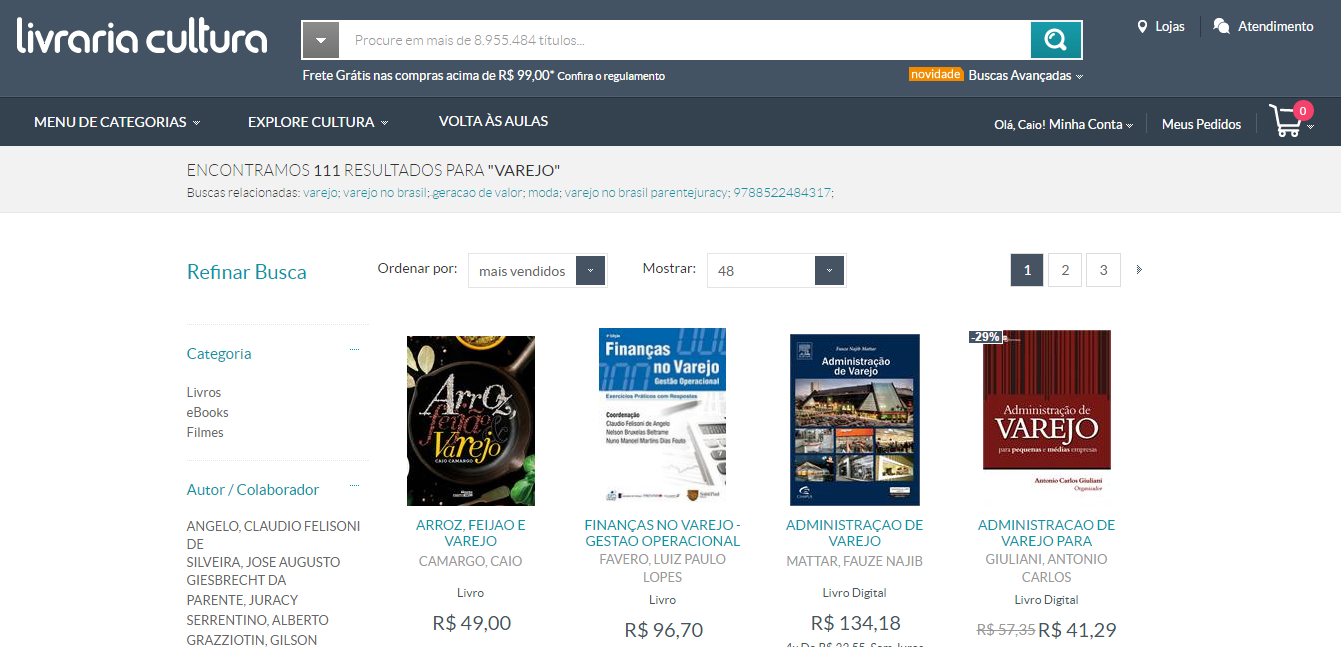Open the Ordenar por dropdown
The height and width of the screenshot is (647, 1341).
[x=537, y=271]
